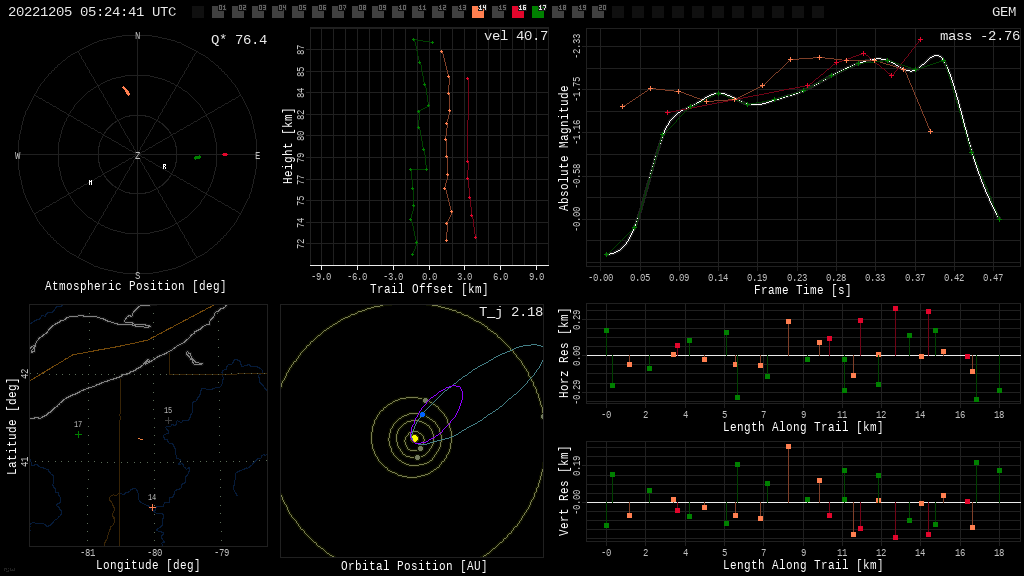The width and height of the screenshot is (1024, 576).
Task: Select station 07 box in top bar
Action: [338, 11]
